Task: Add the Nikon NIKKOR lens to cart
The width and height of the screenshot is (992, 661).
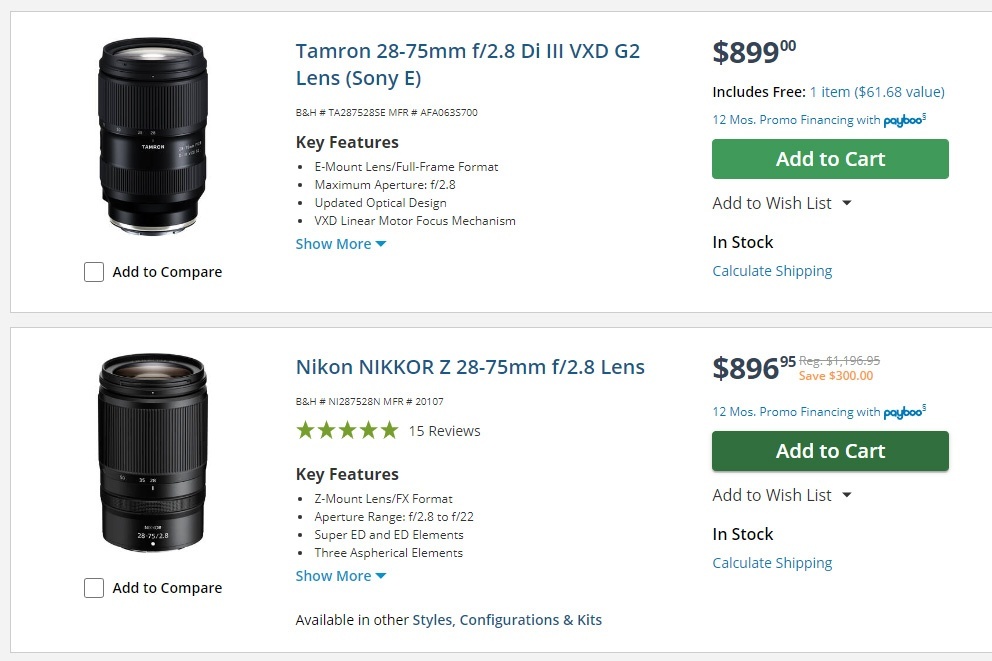Action: click(x=830, y=451)
